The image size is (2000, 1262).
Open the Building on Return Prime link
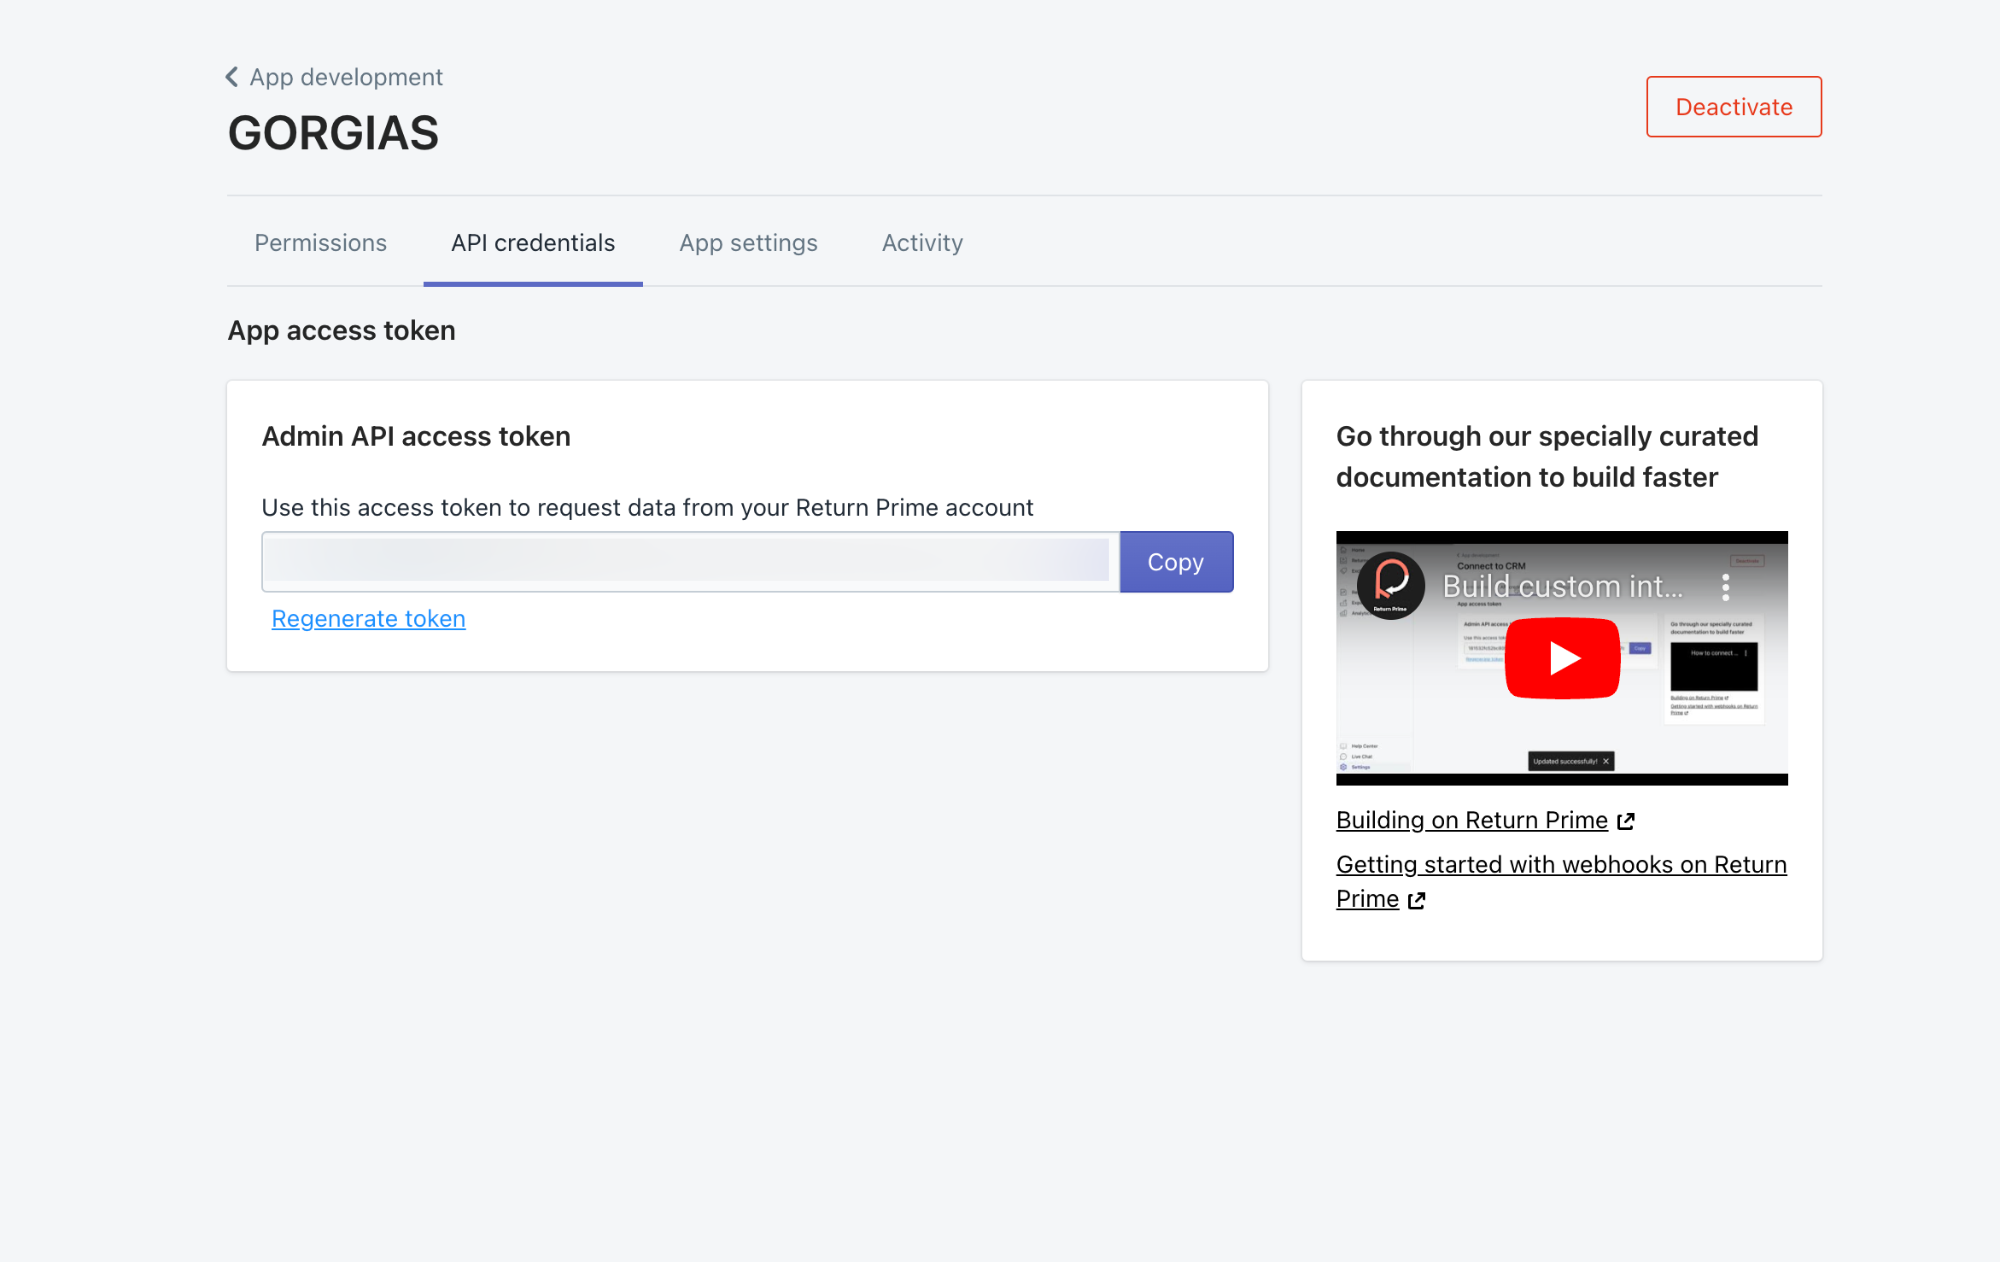pyautogui.click(x=1471, y=820)
